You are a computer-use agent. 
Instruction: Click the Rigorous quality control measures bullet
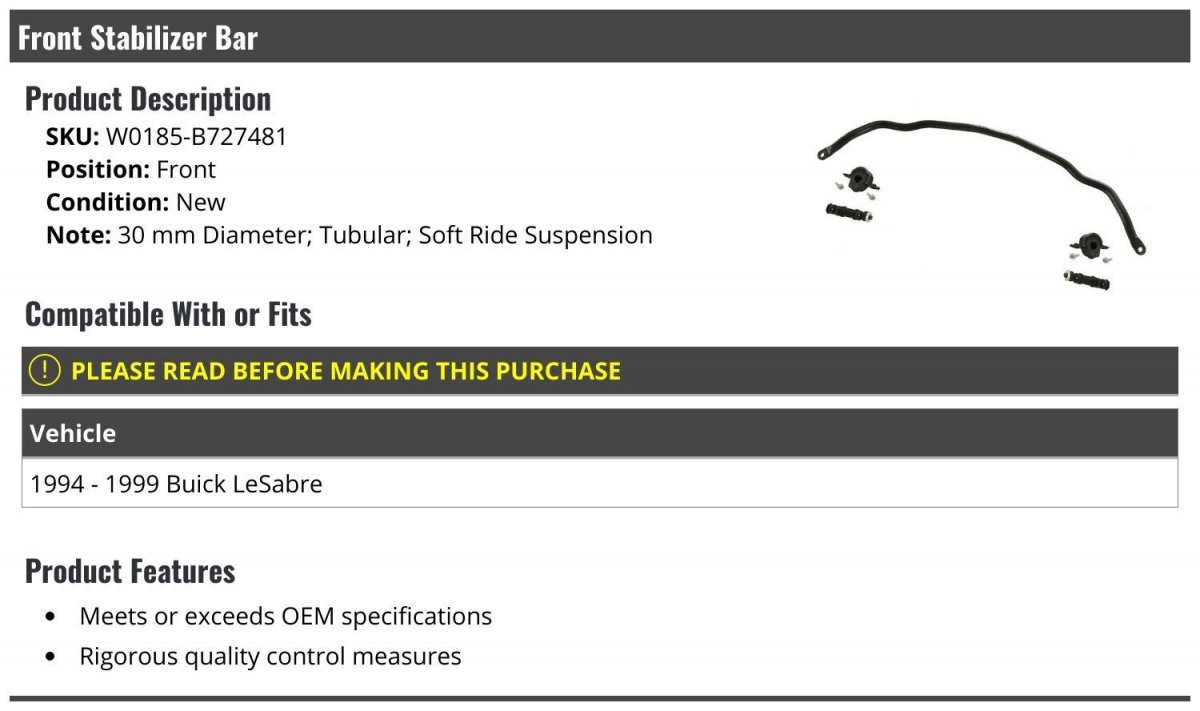coord(270,656)
